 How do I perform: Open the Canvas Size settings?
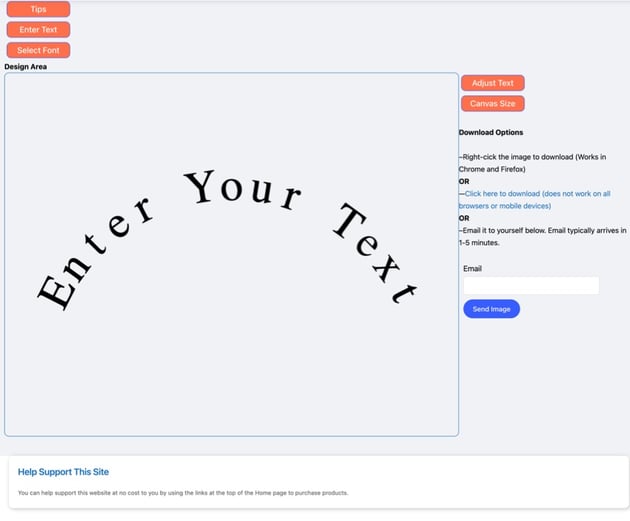coord(492,103)
